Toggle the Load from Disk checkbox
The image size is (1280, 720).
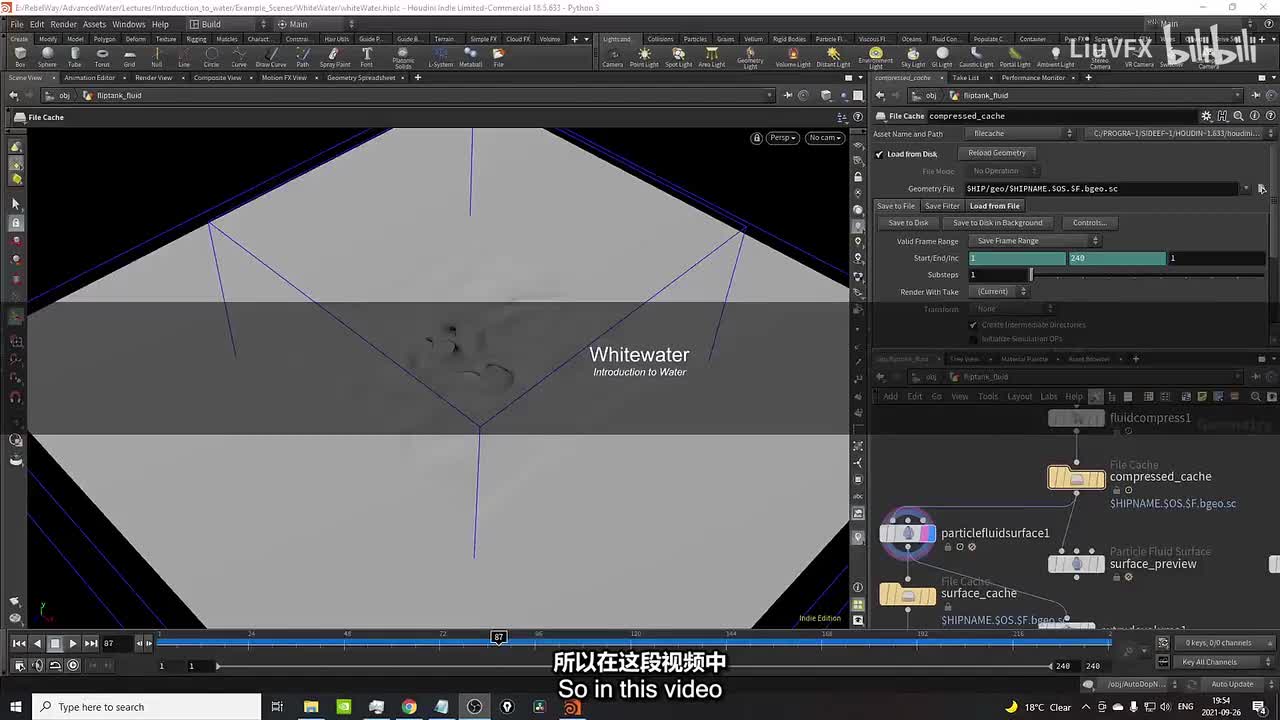[x=879, y=154]
